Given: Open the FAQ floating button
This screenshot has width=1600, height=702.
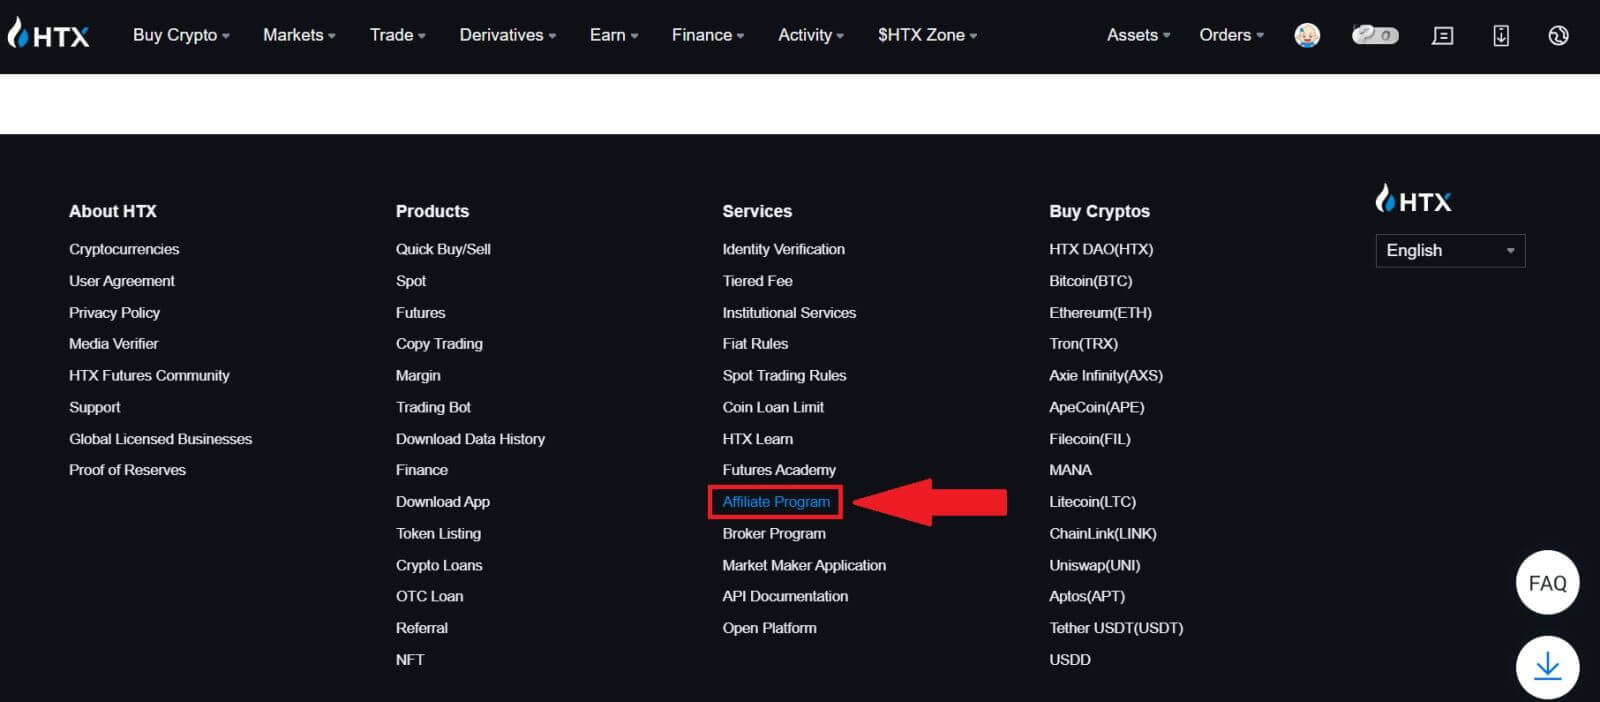Looking at the screenshot, I should 1547,583.
